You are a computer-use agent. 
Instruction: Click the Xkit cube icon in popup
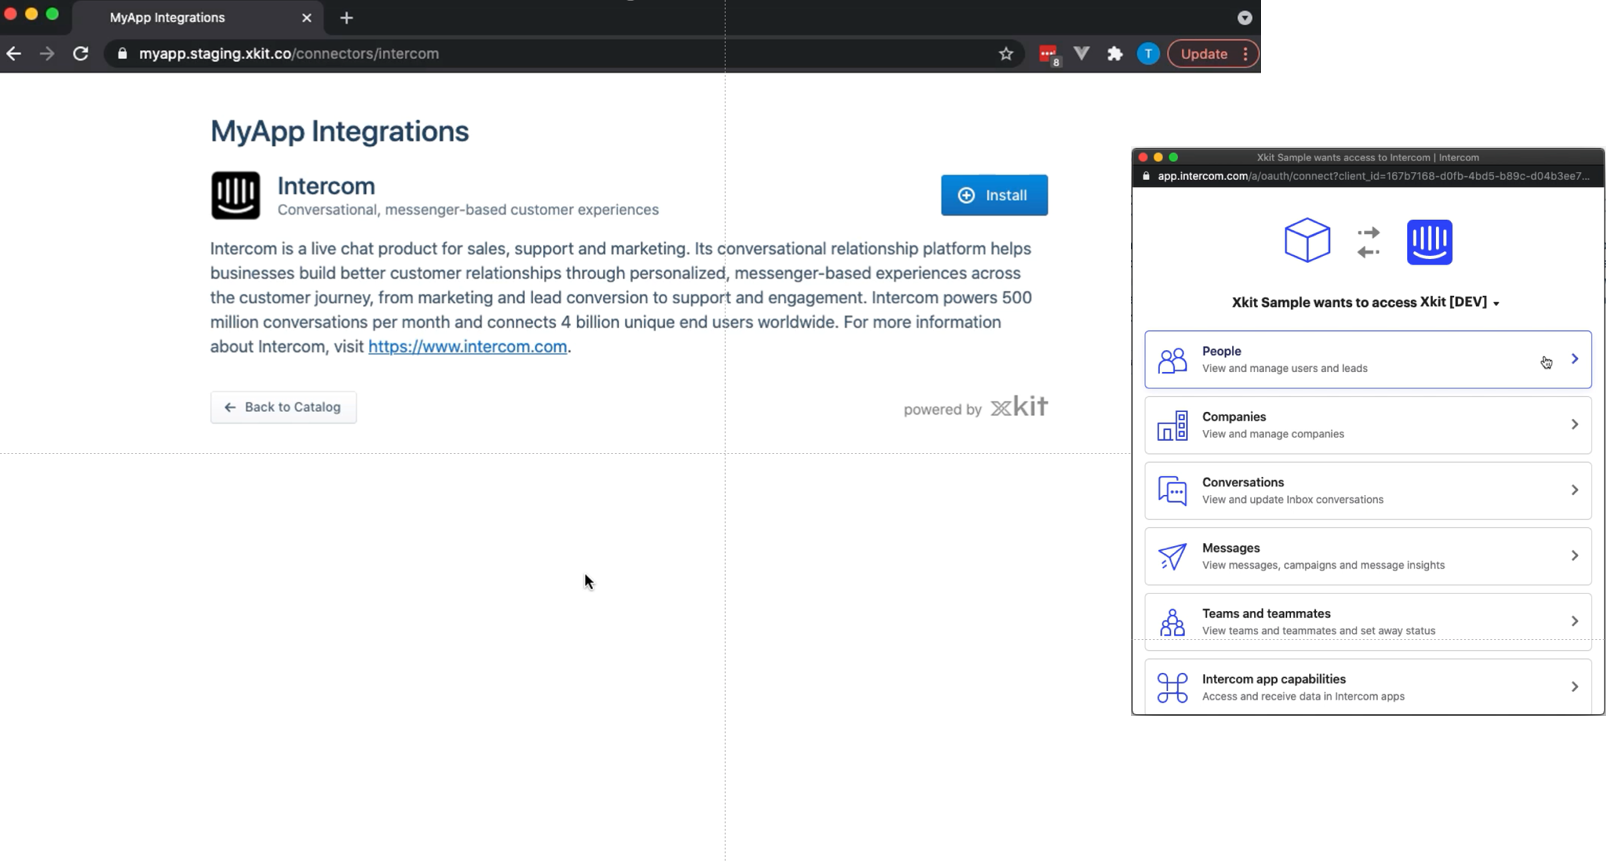tap(1307, 241)
